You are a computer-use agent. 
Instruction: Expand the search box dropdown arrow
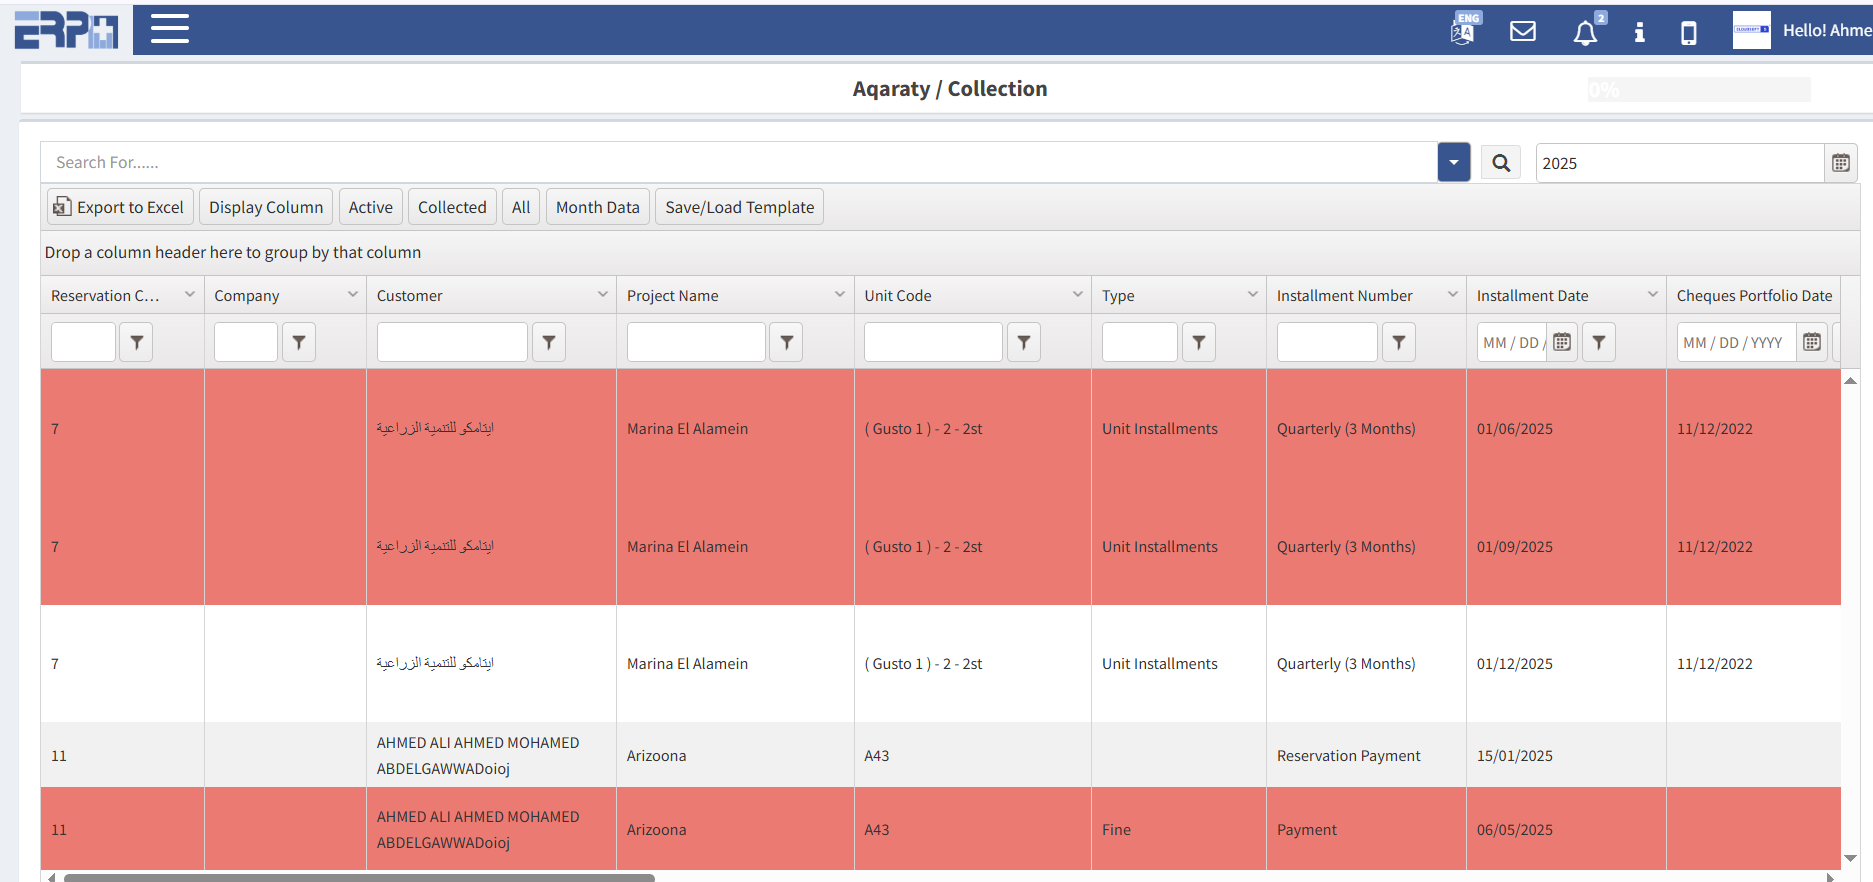click(1454, 162)
